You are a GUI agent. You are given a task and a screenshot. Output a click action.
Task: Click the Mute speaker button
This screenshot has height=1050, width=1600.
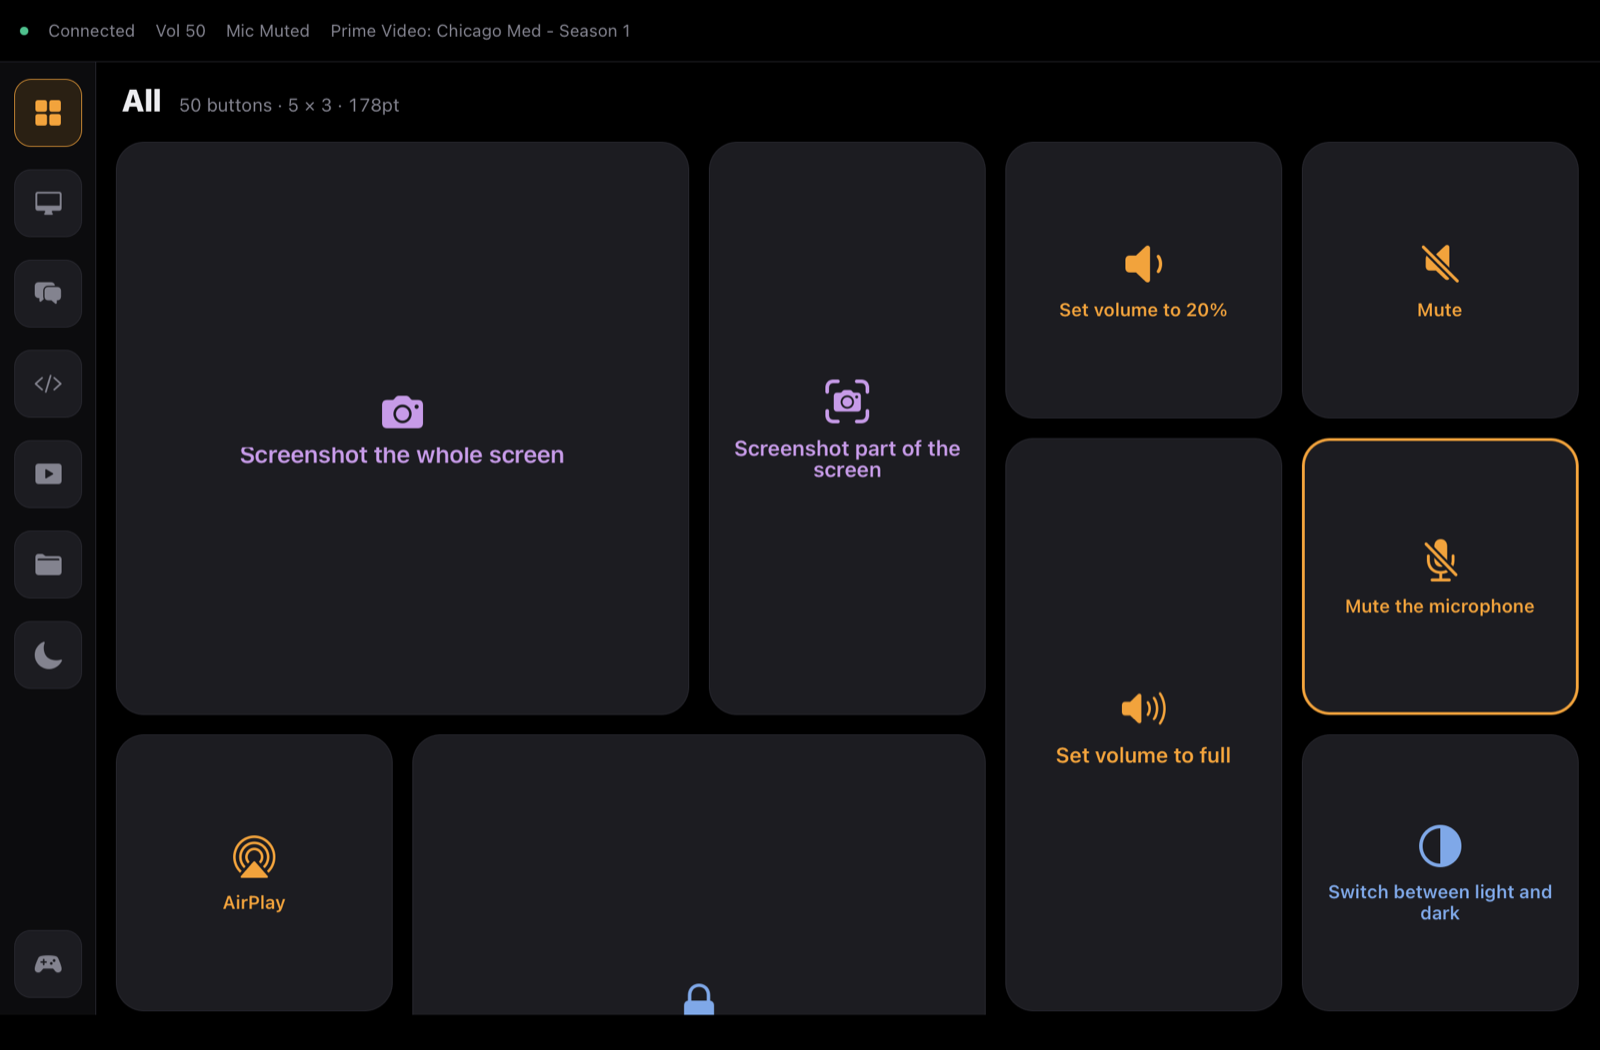(x=1440, y=280)
